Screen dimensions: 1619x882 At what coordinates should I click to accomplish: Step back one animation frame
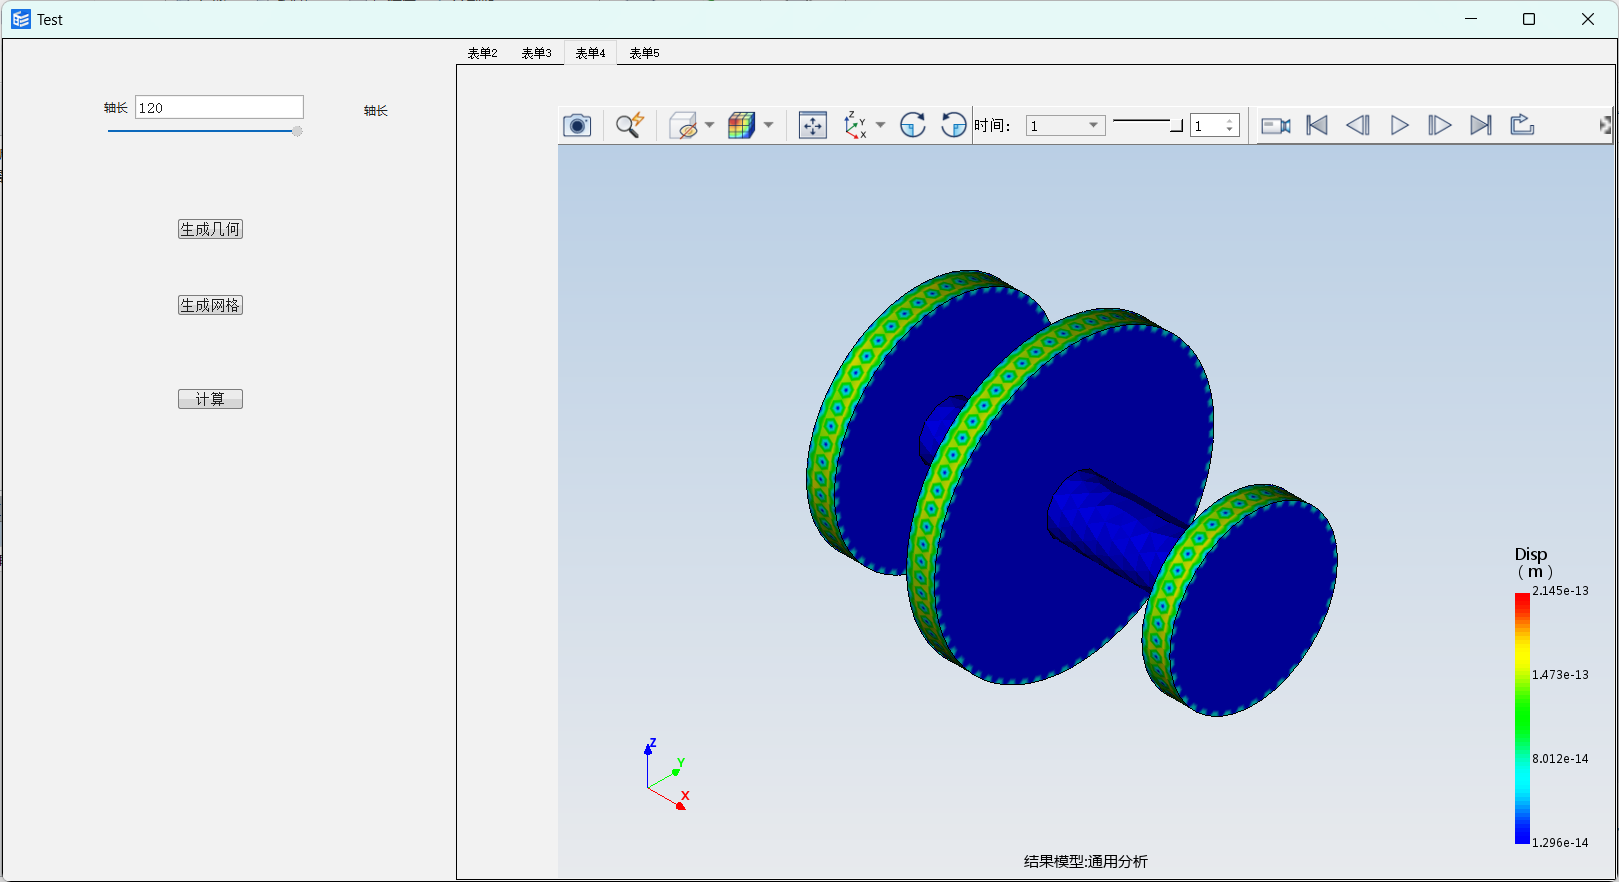click(1358, 125)
